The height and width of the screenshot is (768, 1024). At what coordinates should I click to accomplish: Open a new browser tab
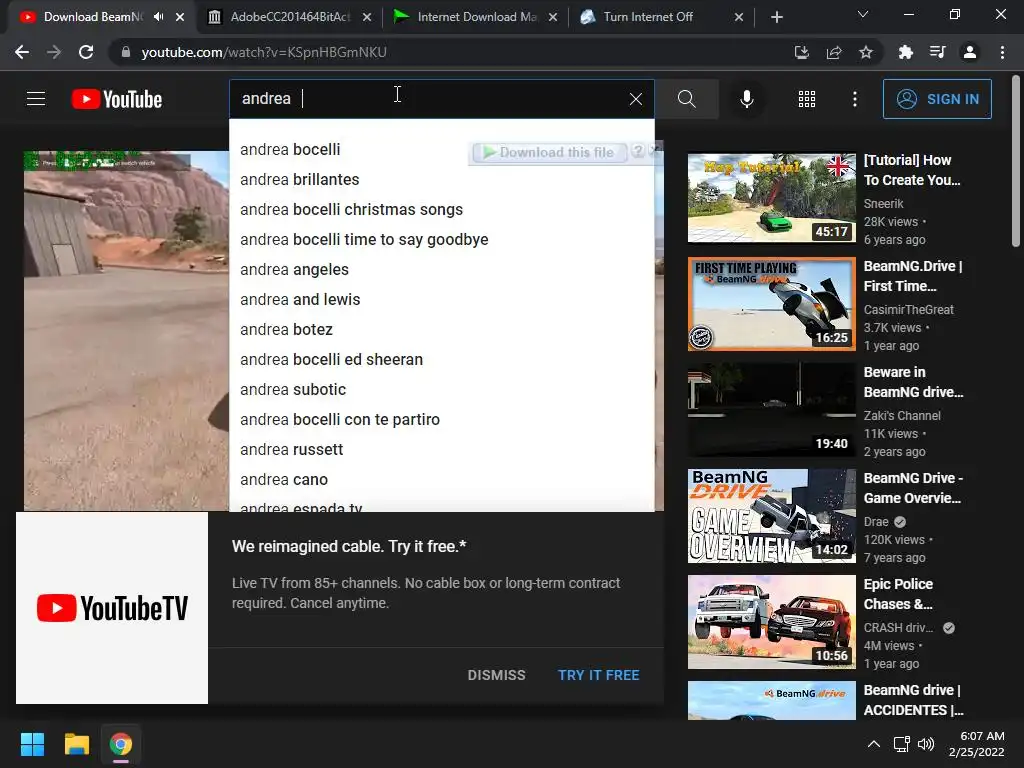(x=776, y=17)
